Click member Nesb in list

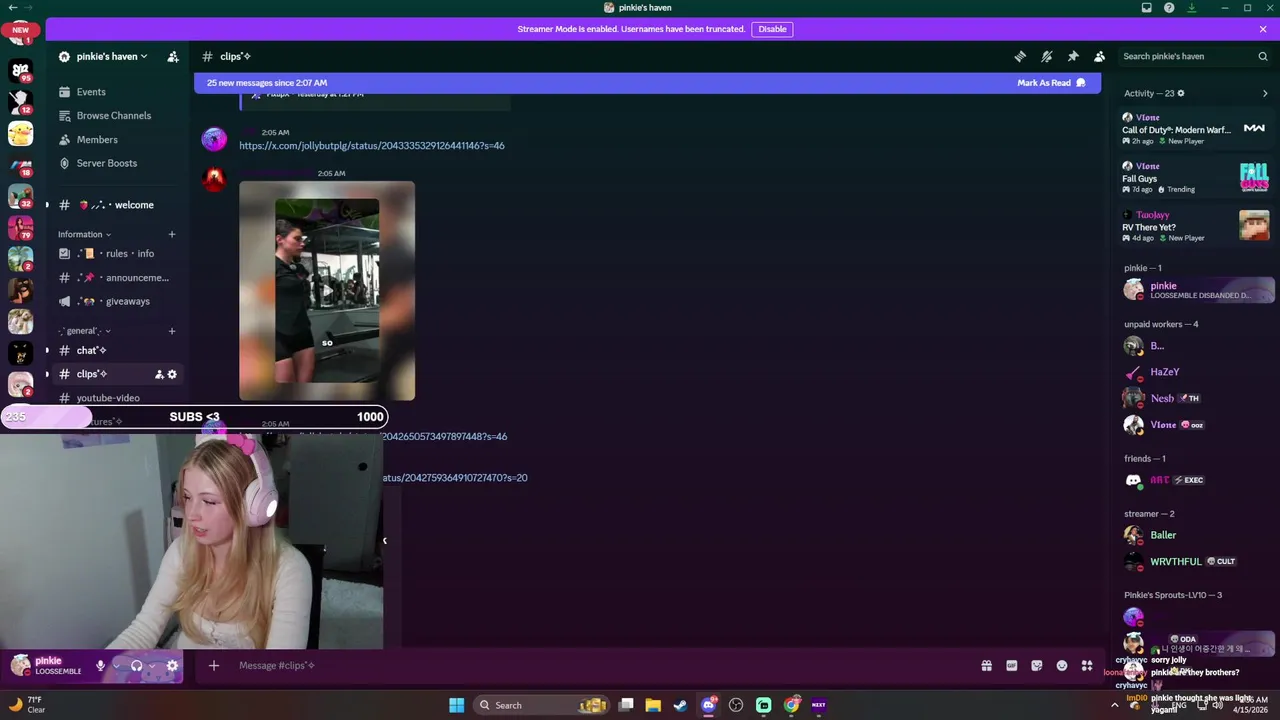pyautogui.click(x=1198, y=398)
